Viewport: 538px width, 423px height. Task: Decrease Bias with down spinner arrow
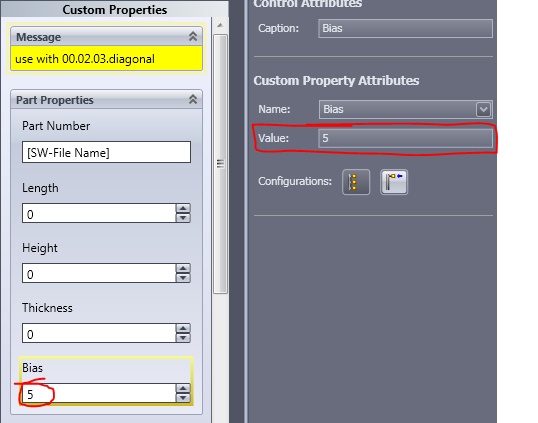pyautogui.click(x=183, y=398)
